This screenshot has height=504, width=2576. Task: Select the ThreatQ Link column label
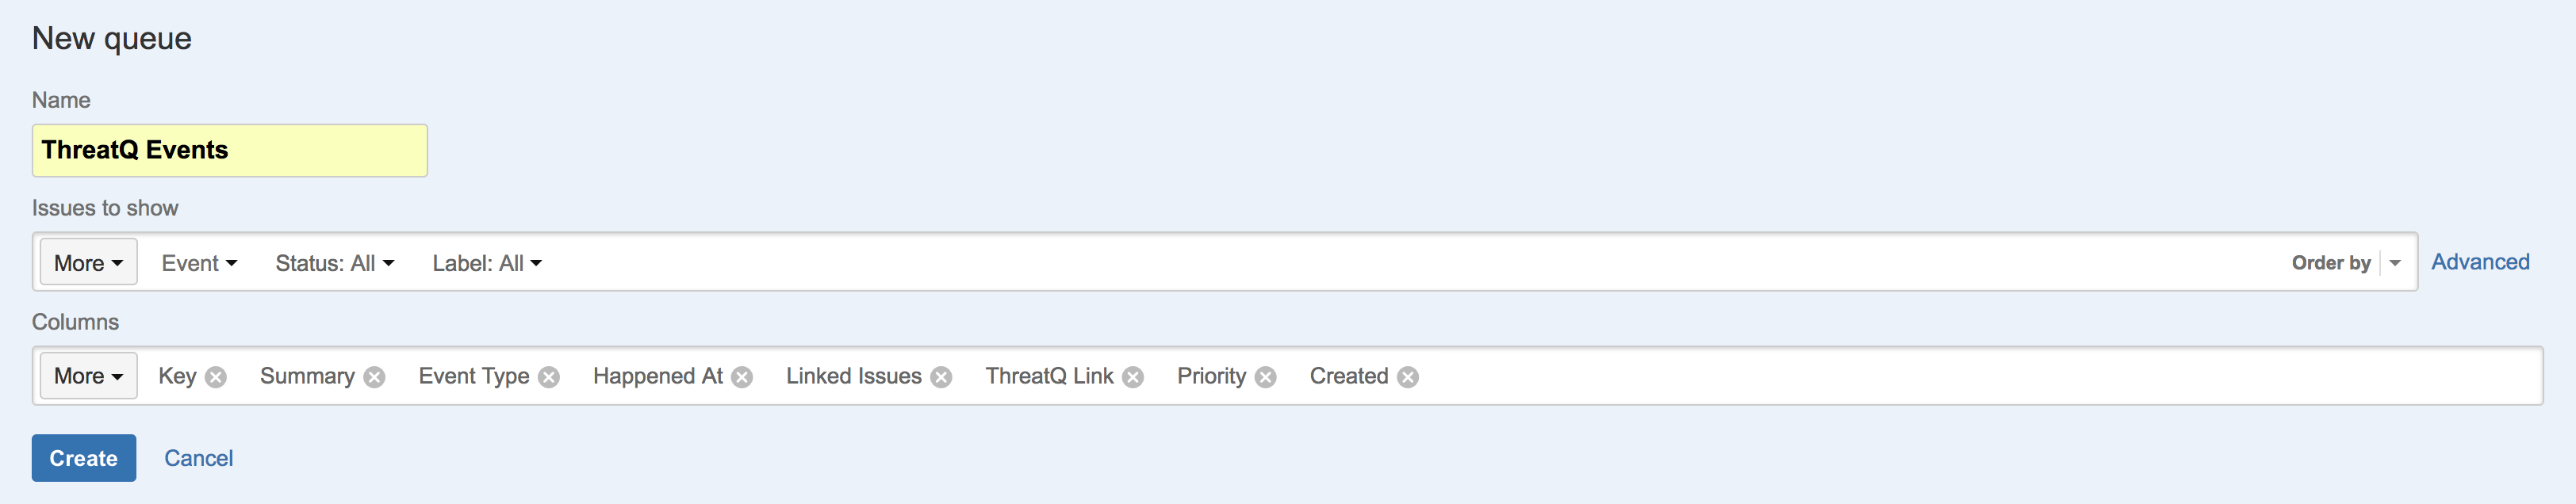[1049, 376]
